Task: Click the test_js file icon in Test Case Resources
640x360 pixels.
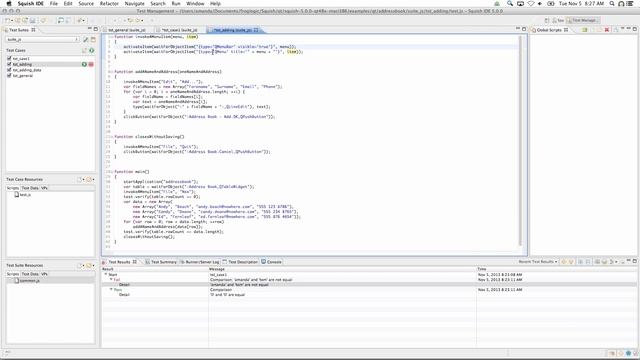Action: [17, 195]
